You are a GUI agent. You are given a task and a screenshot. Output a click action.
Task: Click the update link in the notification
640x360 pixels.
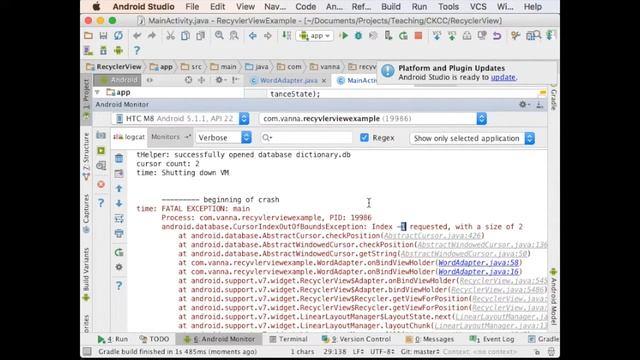503,77
